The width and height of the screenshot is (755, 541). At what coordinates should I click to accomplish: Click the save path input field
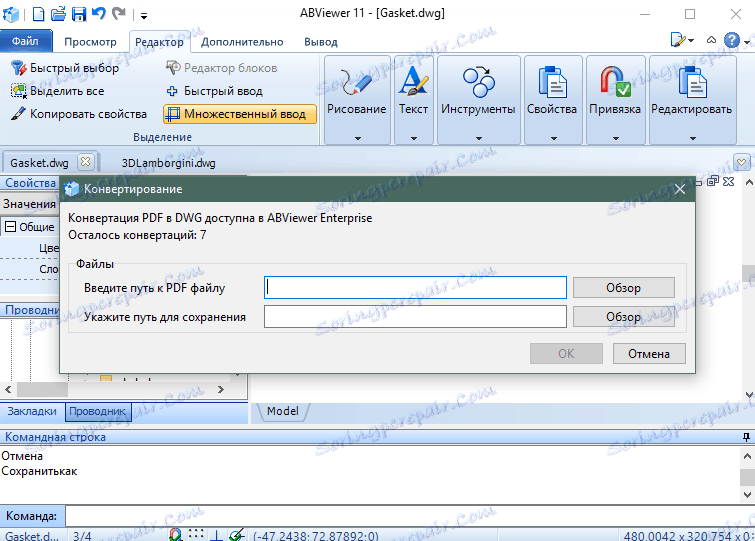coord(415,316)
